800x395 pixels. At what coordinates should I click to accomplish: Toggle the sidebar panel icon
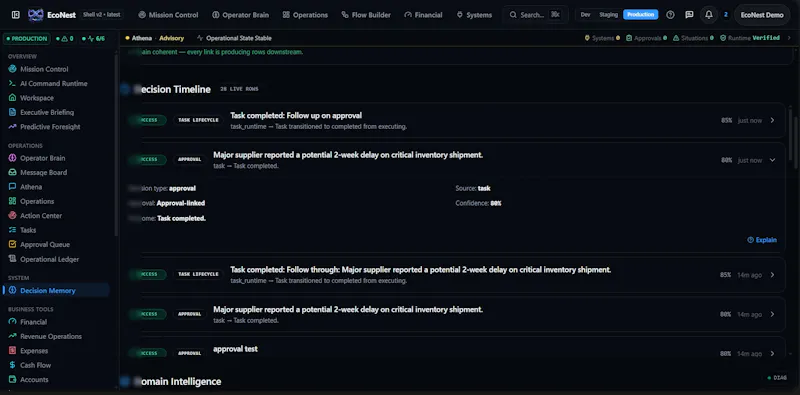pyautogui.click(x=16, y=15)
